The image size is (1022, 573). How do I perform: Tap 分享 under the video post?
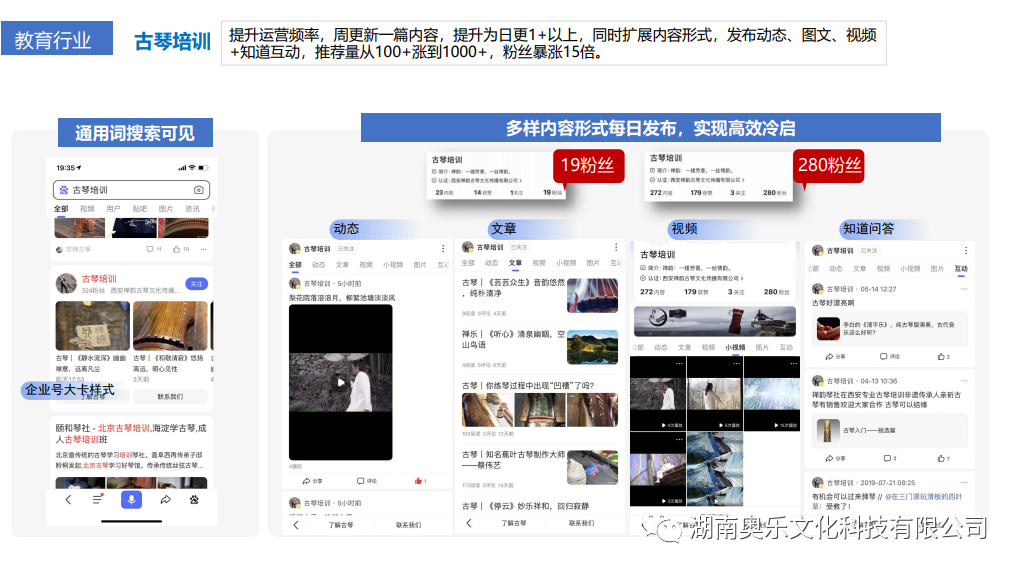pyautogui.click(x=312, y=481)
